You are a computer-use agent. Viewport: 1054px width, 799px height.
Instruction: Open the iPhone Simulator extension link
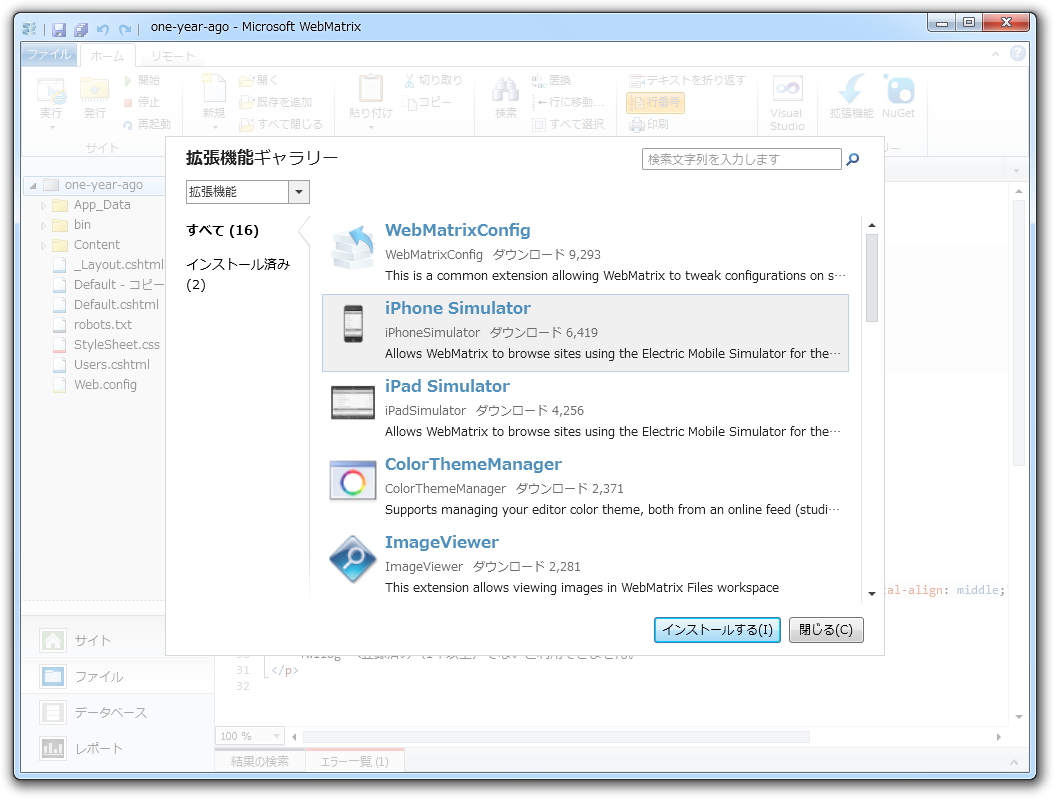pos(458,308)
